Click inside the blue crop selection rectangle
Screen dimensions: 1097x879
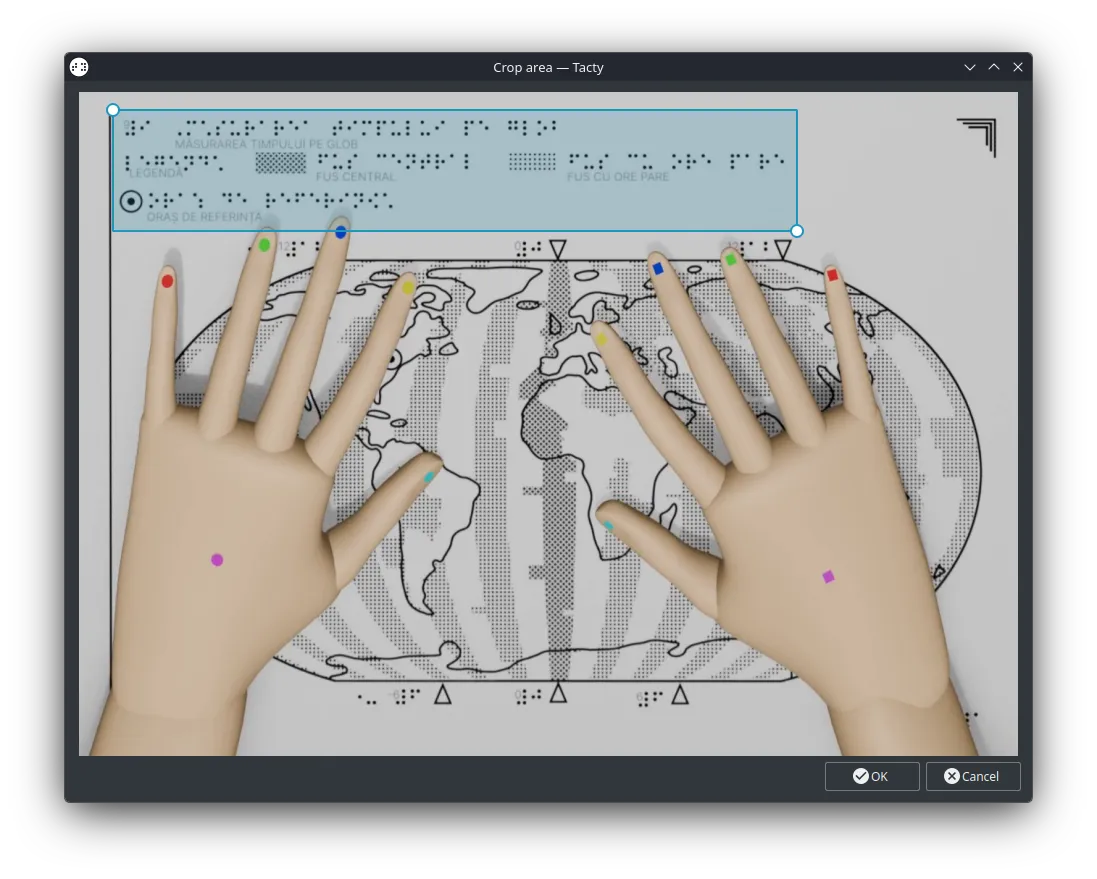[x=455, y=170]
